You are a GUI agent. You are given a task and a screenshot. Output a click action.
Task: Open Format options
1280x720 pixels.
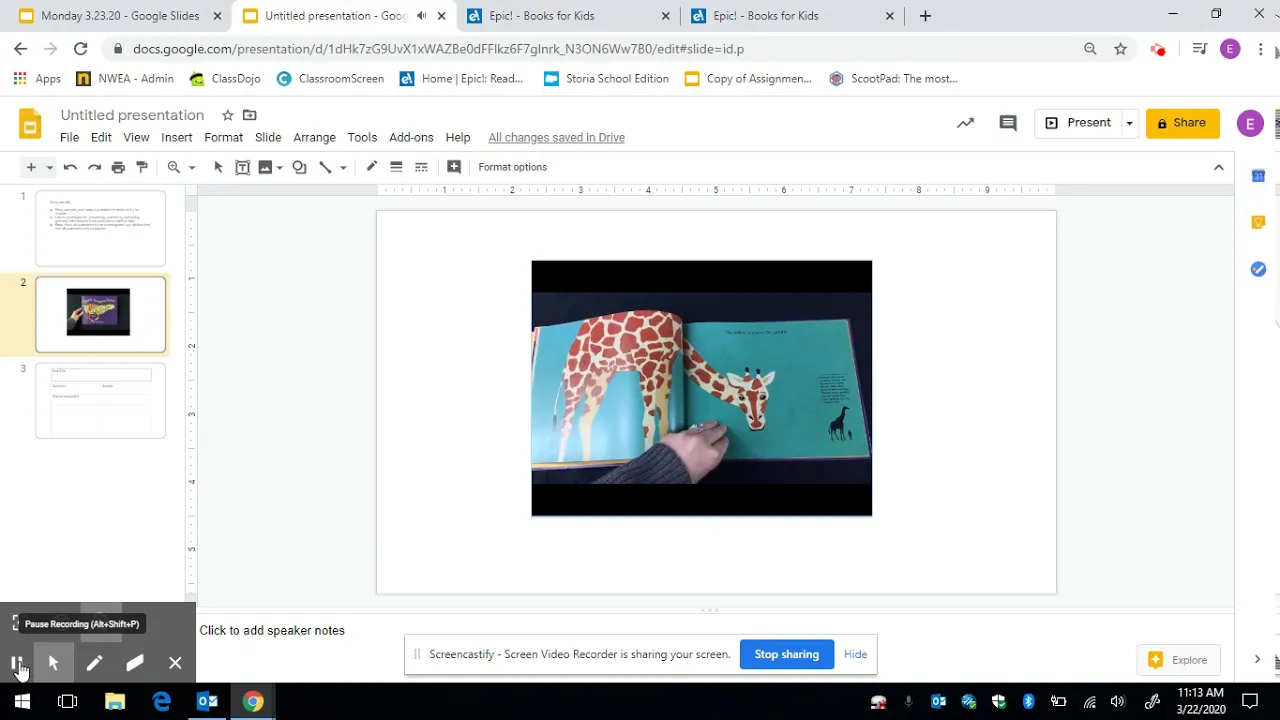(512, 167)
